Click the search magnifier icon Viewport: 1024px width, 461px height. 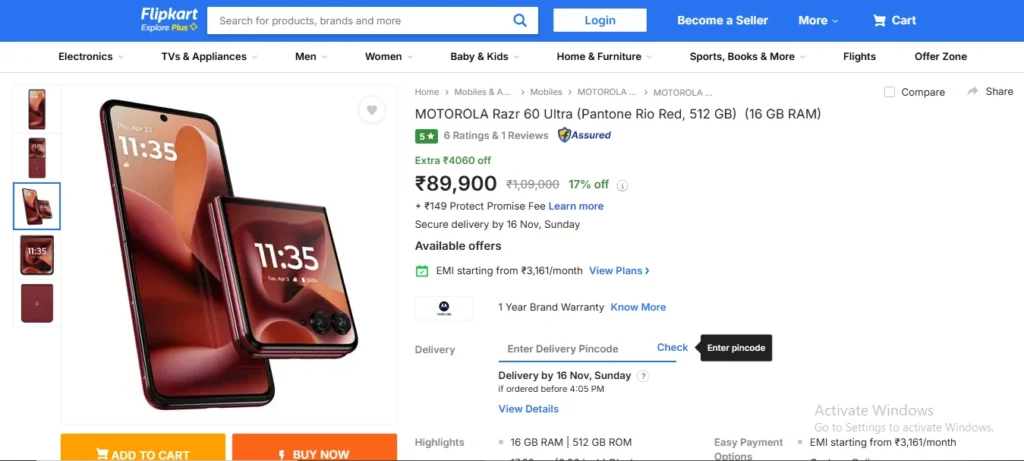coord(520,20)
